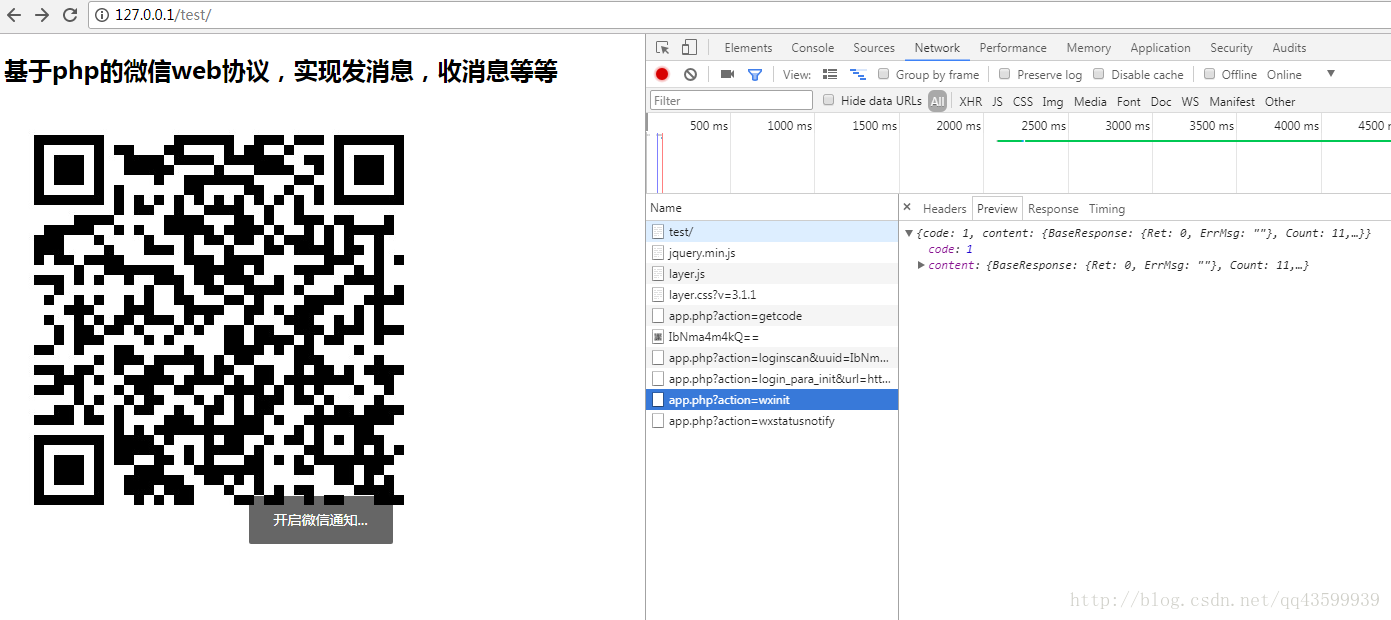
Task: Enable Group by frame checkbox
Action: pos(884,74)
